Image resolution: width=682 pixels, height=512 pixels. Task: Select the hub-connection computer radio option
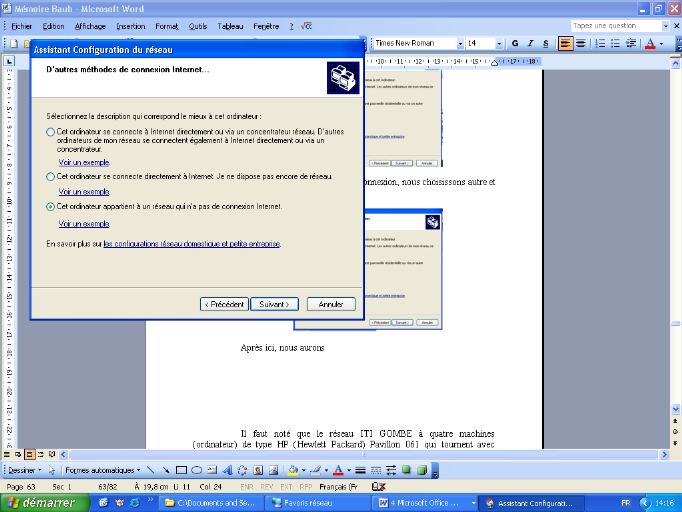(50, 132)
